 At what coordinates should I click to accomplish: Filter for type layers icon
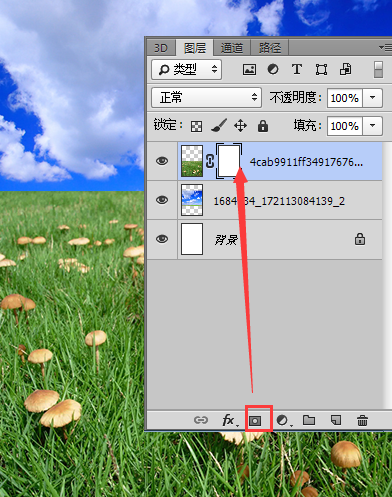(297, 69)
